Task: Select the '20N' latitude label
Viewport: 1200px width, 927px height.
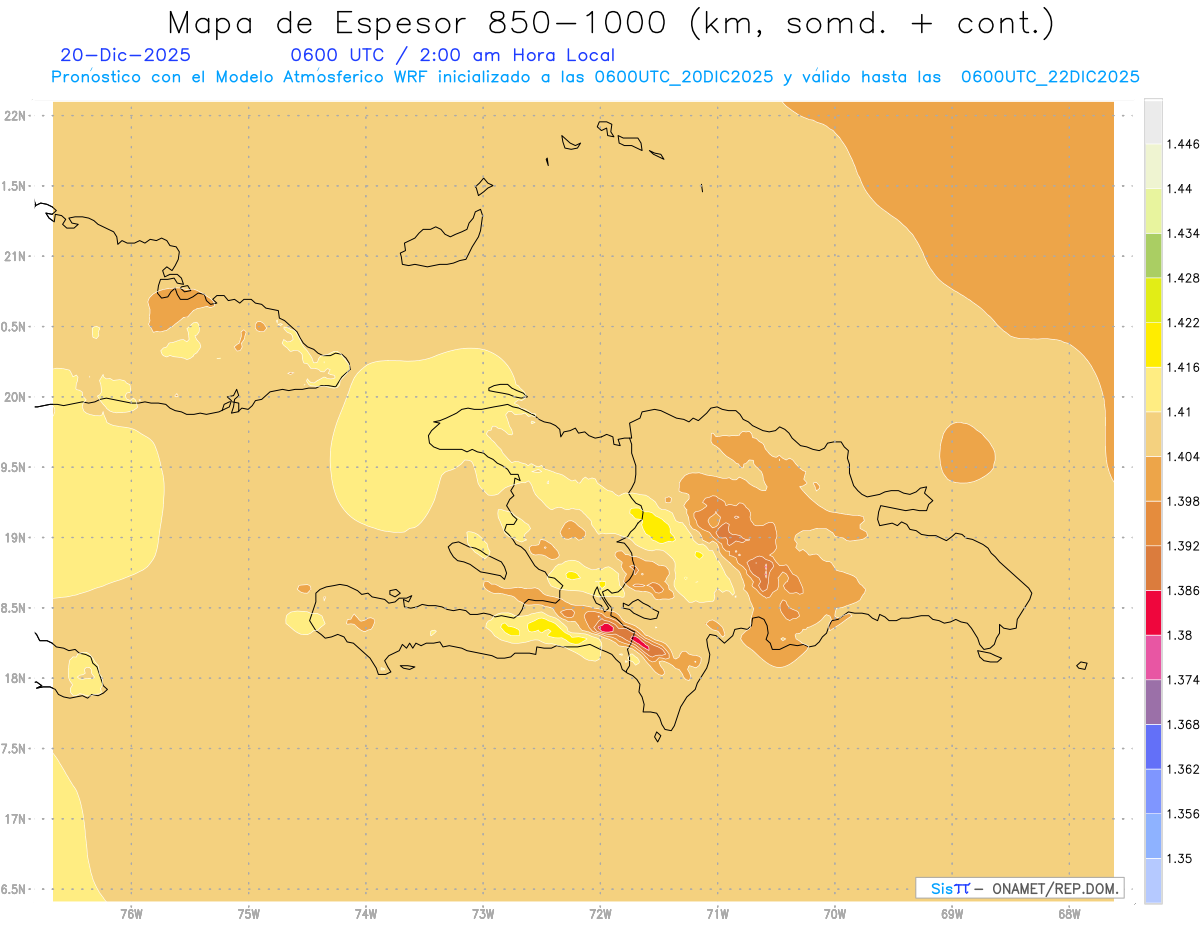Action: point(15,397)
